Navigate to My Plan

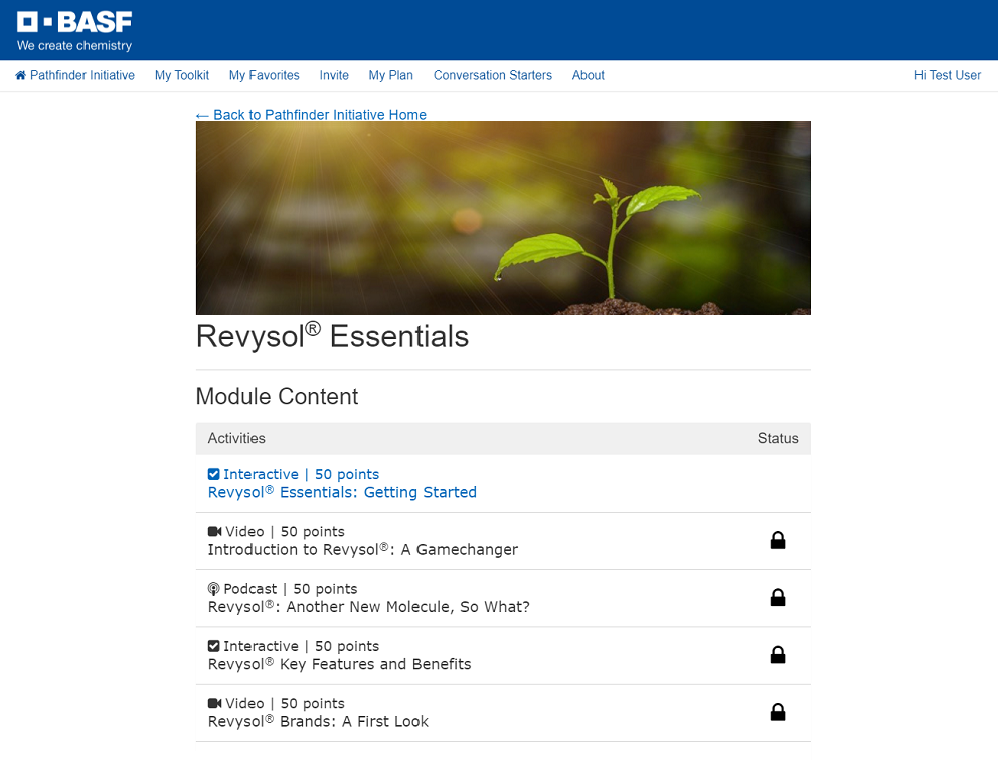(391, 75)
